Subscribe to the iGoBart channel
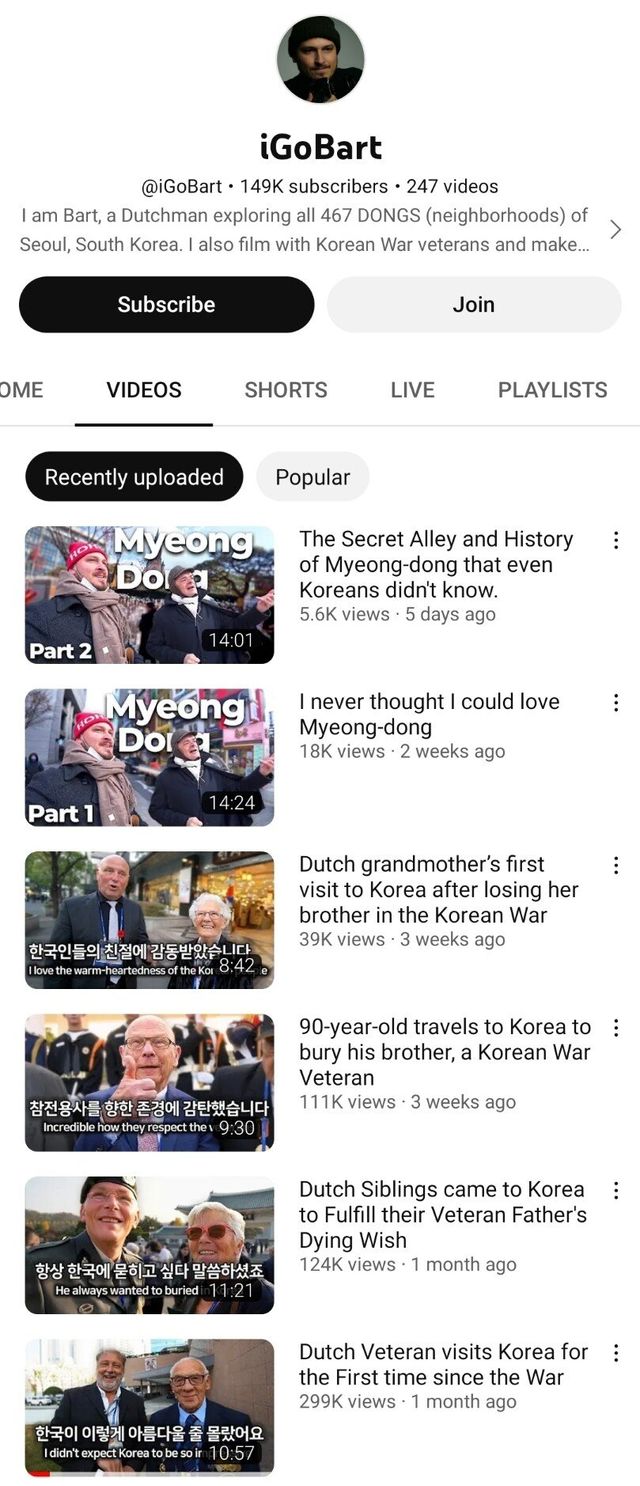The width and height of the screenshot is (640, 1486). pyautogui.click(x=166, y=304)
